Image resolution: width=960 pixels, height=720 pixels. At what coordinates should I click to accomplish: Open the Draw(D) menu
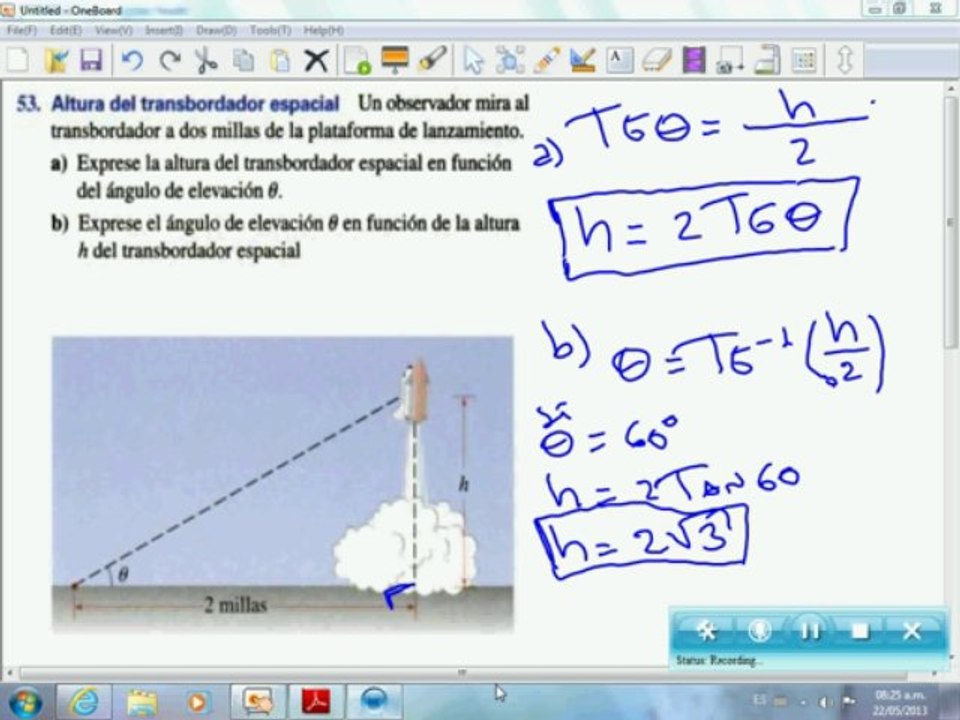point(216,30)
